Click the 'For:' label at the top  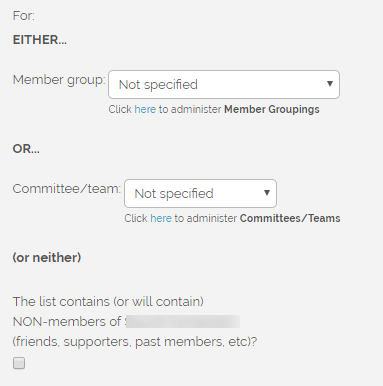24,16
